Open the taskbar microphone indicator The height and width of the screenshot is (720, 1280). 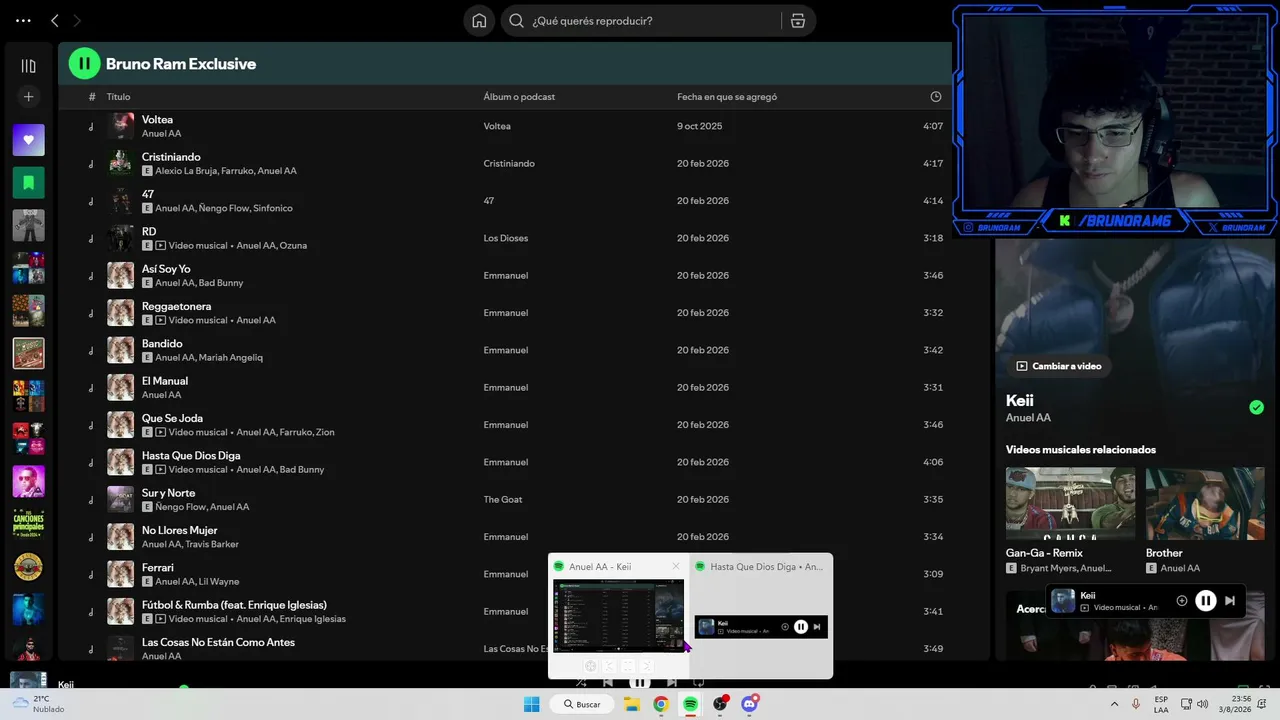(1136, 704)
